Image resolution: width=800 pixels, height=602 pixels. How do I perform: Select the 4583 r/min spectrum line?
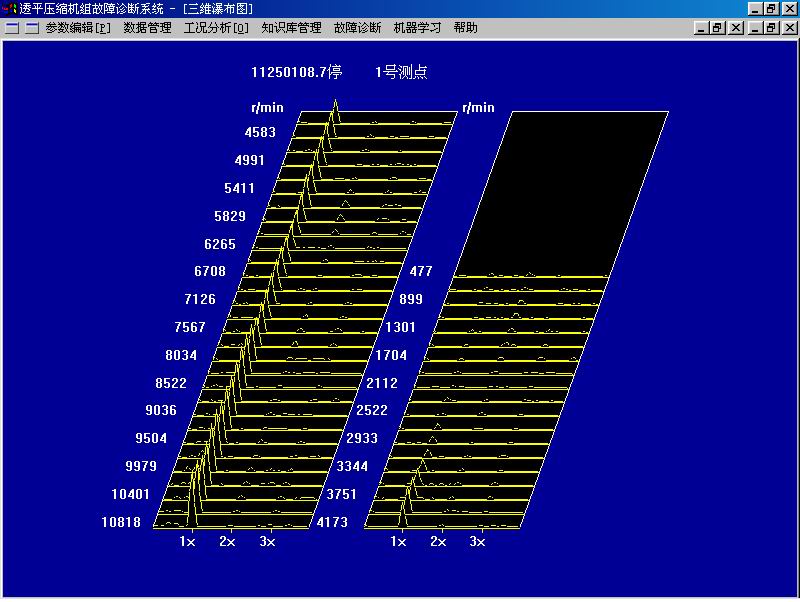point(261,132)
